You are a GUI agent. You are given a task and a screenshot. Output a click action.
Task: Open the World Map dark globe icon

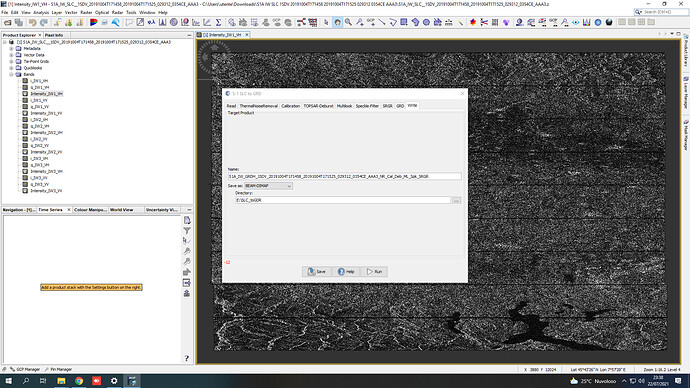pyautogui.click(x=609, y=22)
